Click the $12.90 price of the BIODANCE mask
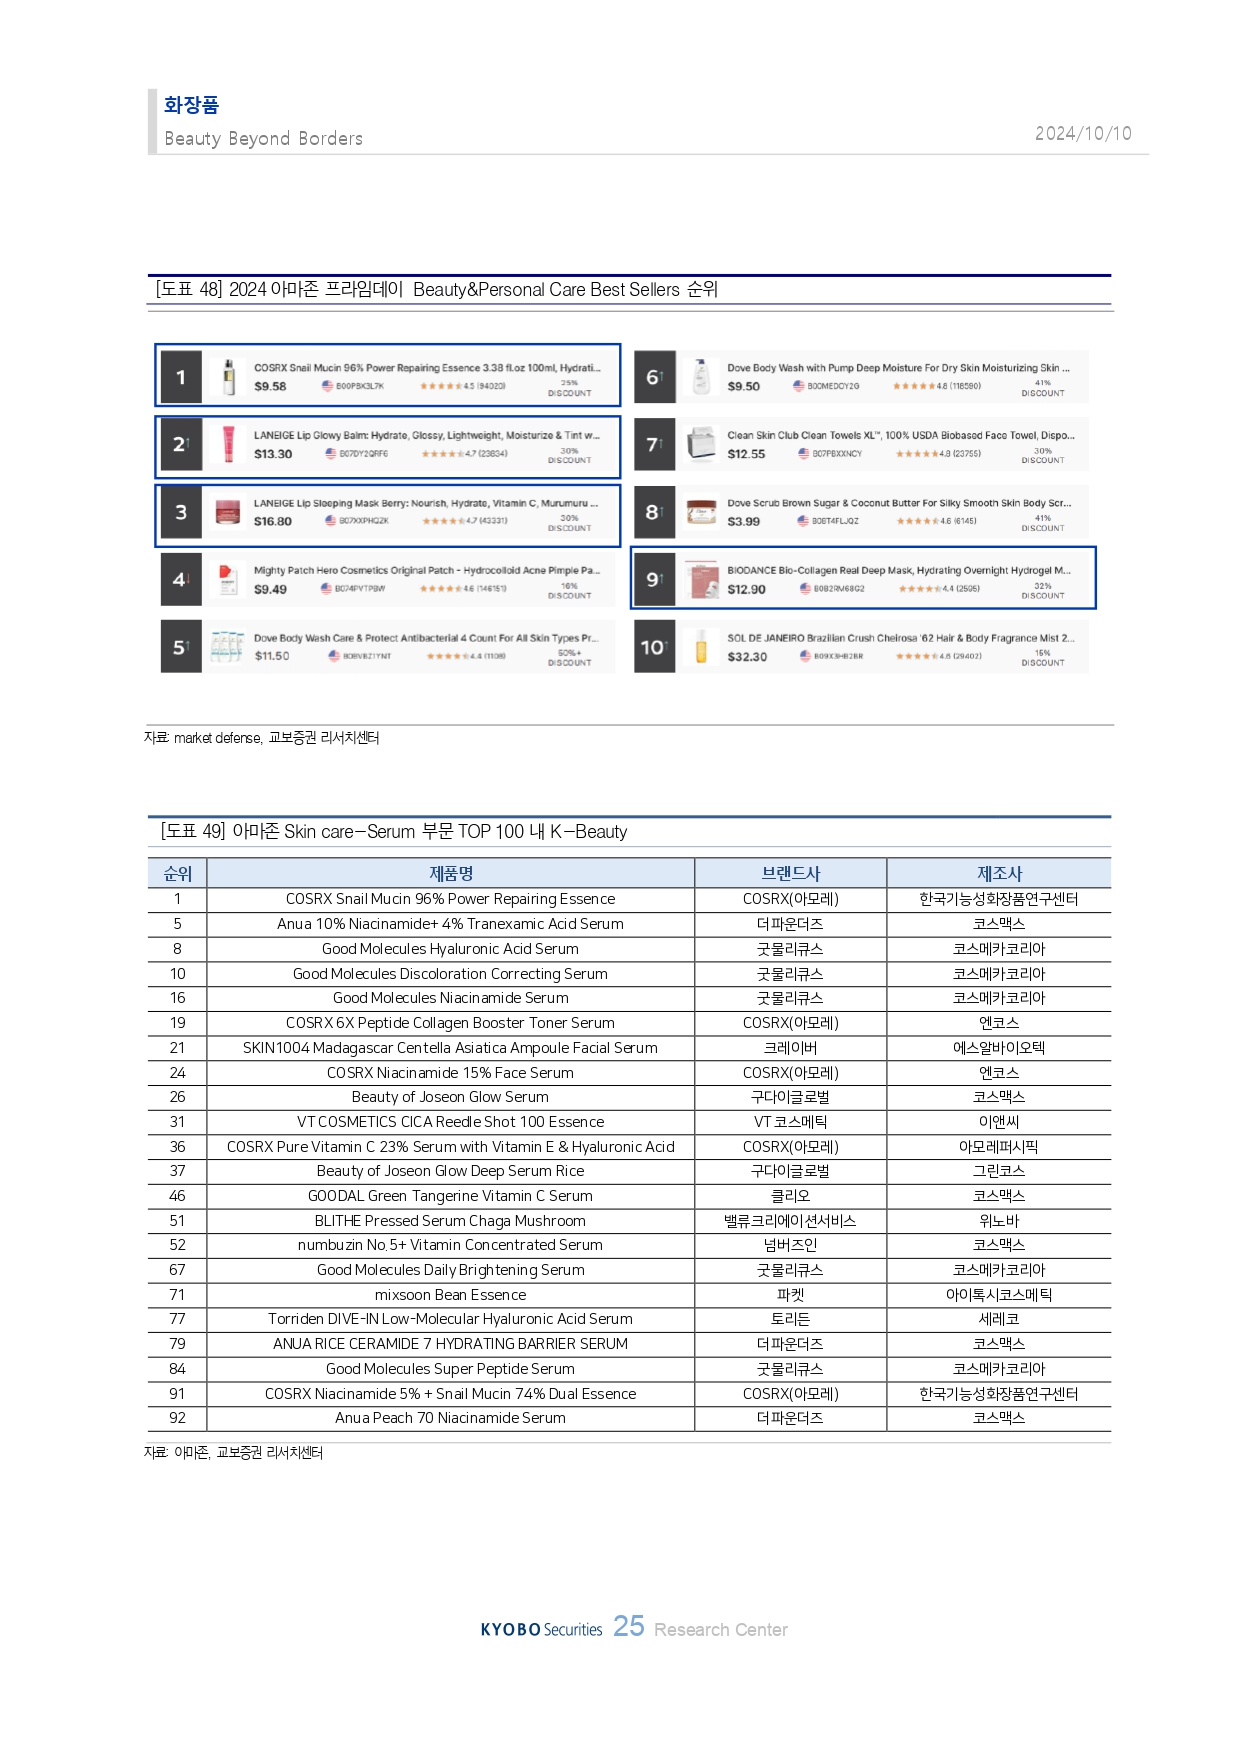 [746, 589]
